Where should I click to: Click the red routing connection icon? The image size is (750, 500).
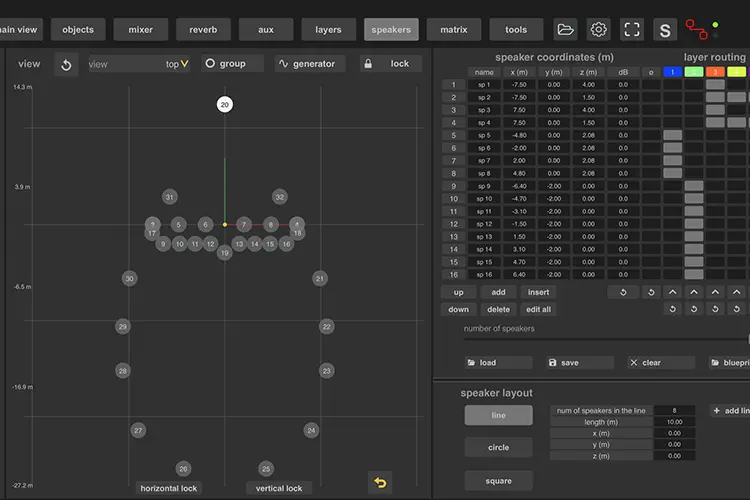696,30
